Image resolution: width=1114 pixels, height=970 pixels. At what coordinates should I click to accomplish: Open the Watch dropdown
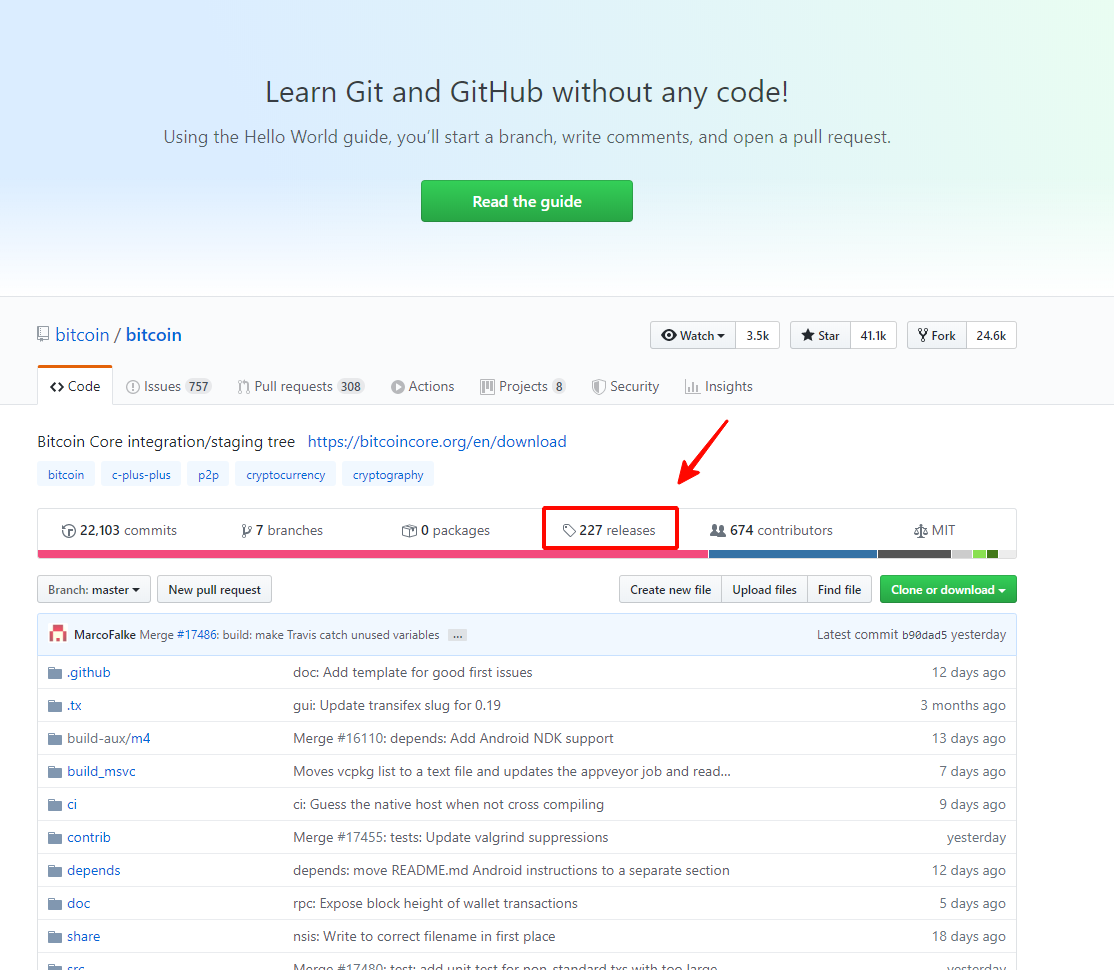693,335
